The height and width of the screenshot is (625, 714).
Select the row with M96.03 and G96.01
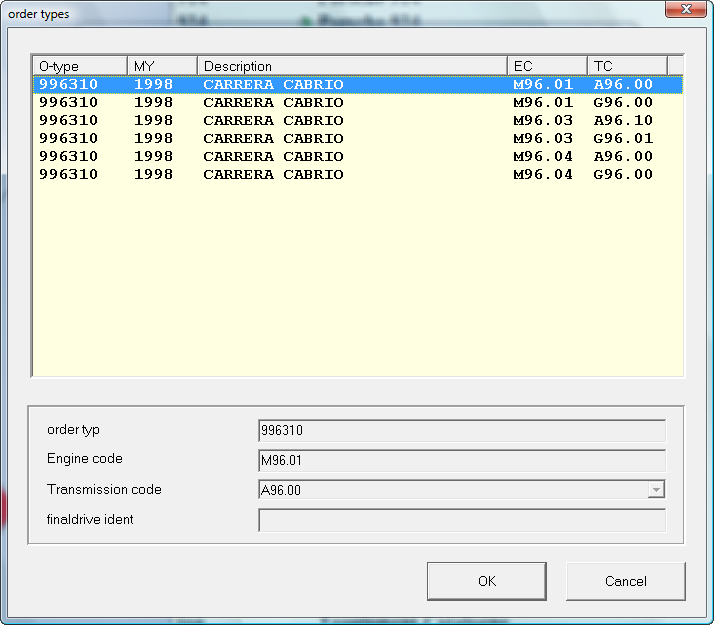click(357, 138)
